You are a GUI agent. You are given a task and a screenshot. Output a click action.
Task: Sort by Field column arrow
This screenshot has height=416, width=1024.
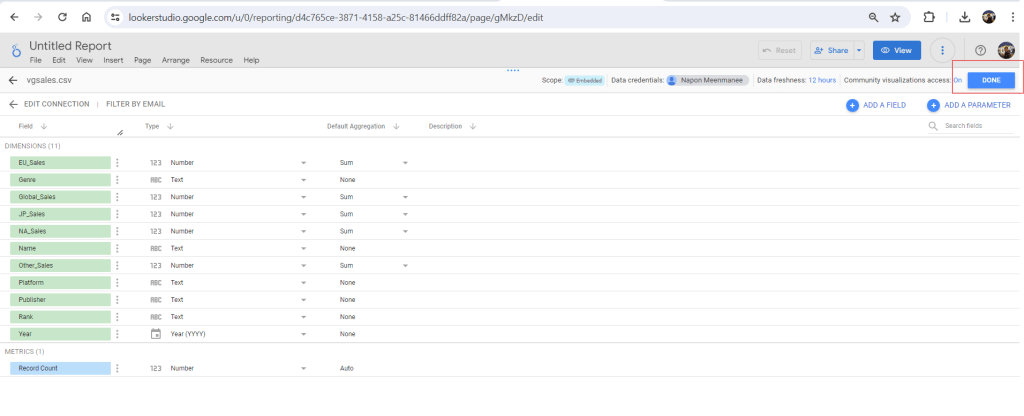(x=44, y=126)
